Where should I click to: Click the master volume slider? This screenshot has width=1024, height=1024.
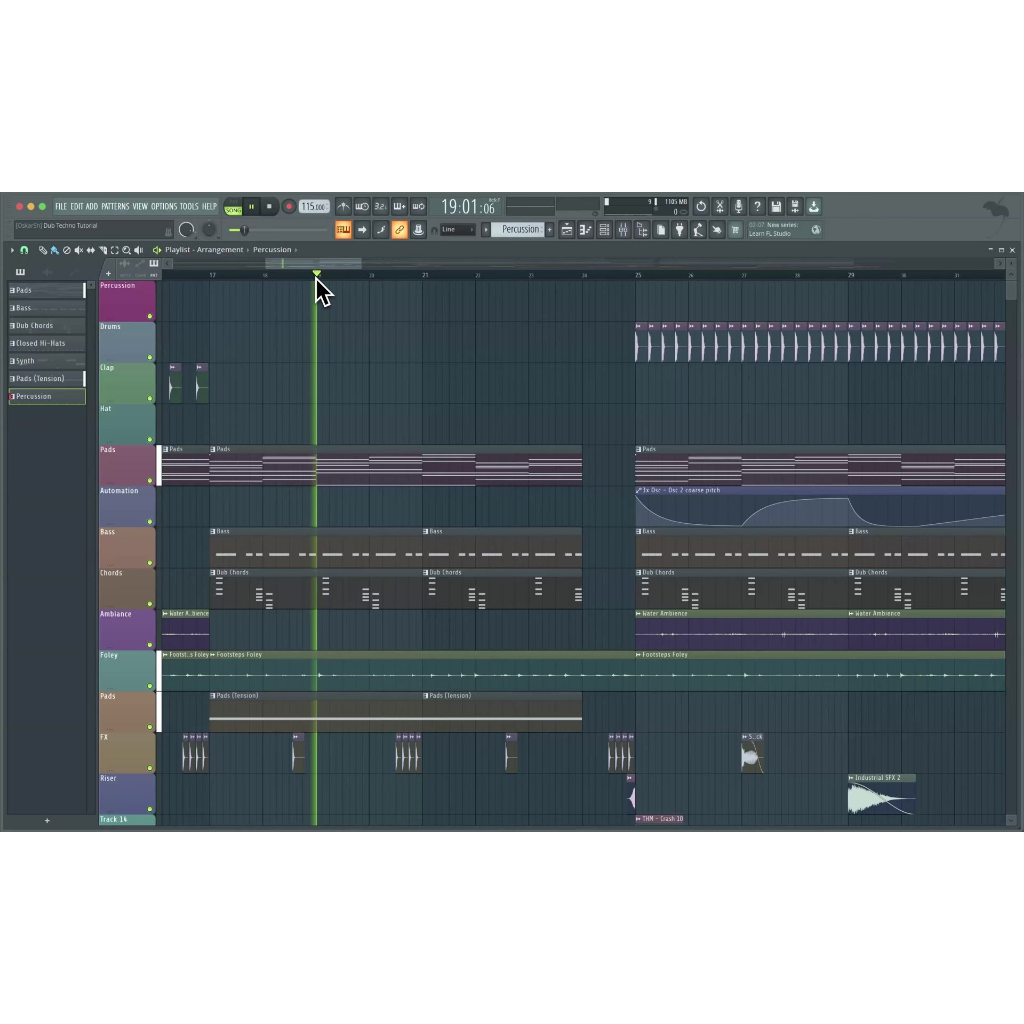[240, 230]
